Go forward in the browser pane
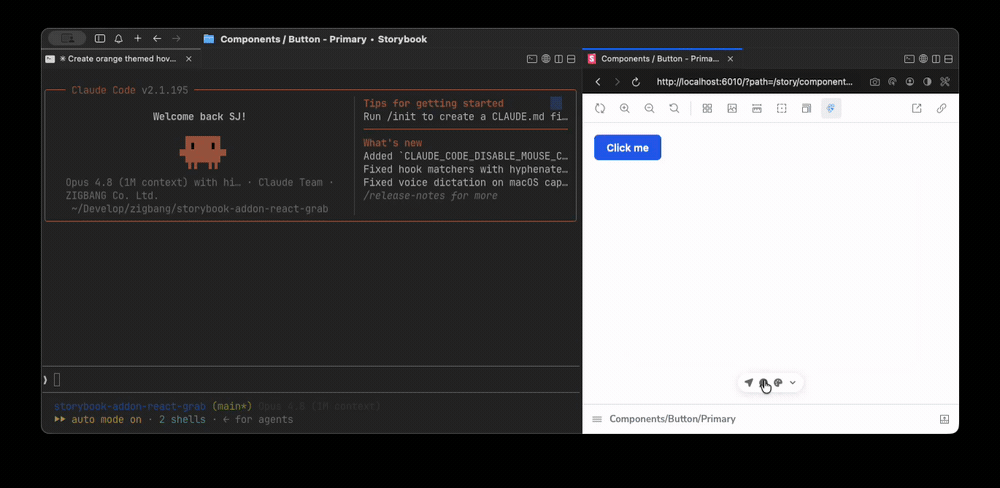1000x488 pixels. [617, 82]
